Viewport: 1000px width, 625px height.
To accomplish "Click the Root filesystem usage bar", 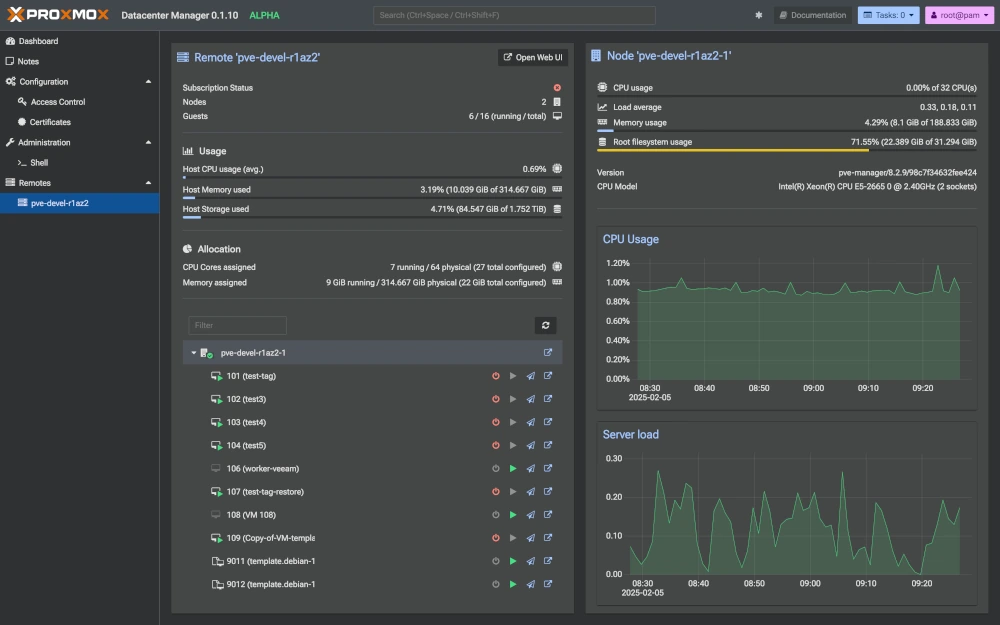I will [786, 151].
